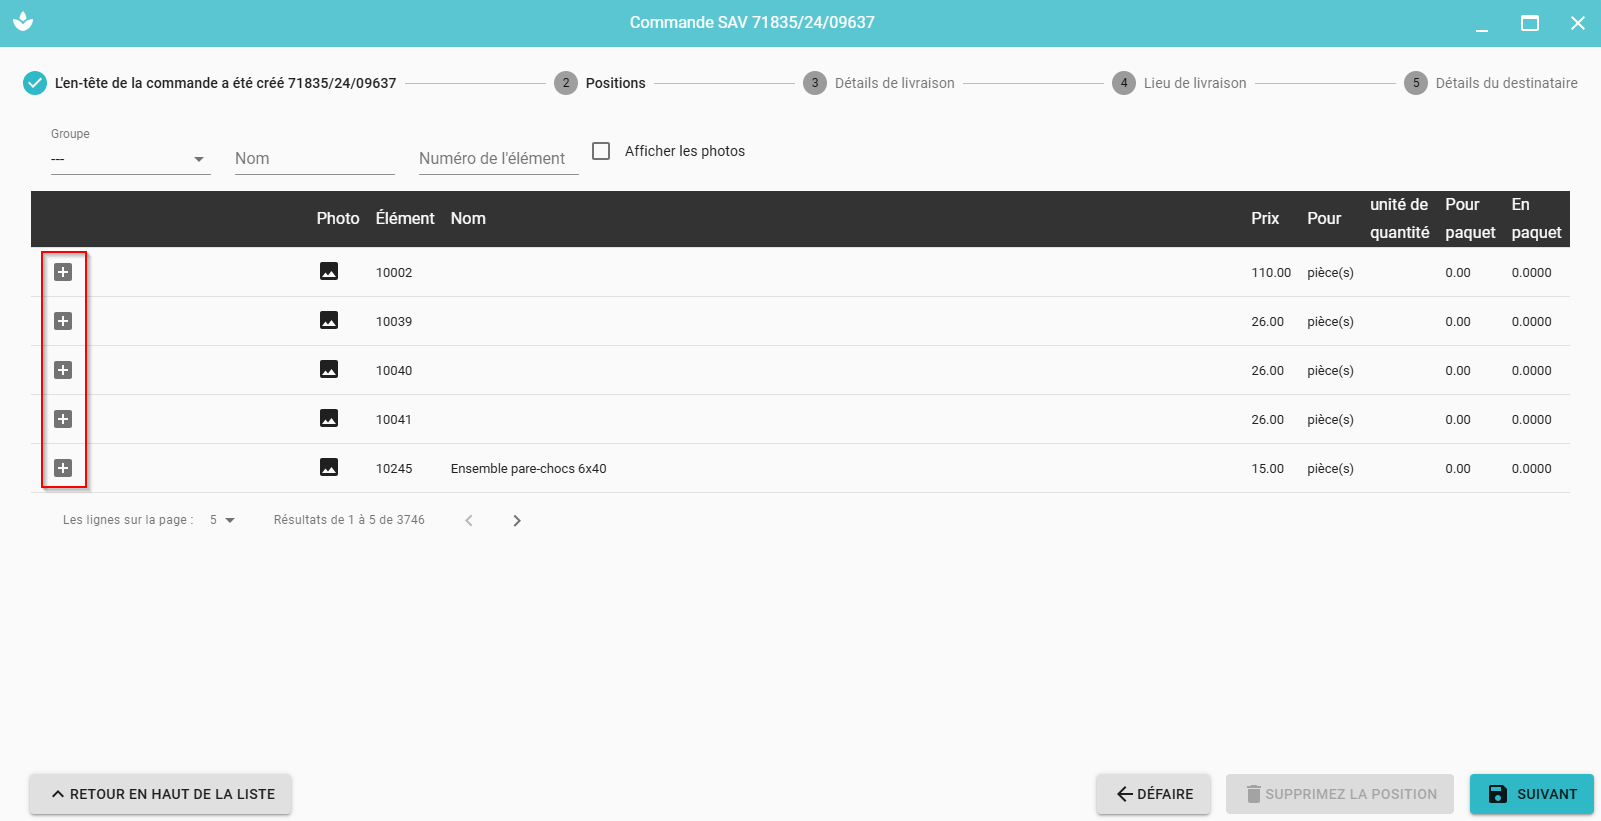Click the app logo in the title bar
The image size is (1601, 821).
pos(23,22)
